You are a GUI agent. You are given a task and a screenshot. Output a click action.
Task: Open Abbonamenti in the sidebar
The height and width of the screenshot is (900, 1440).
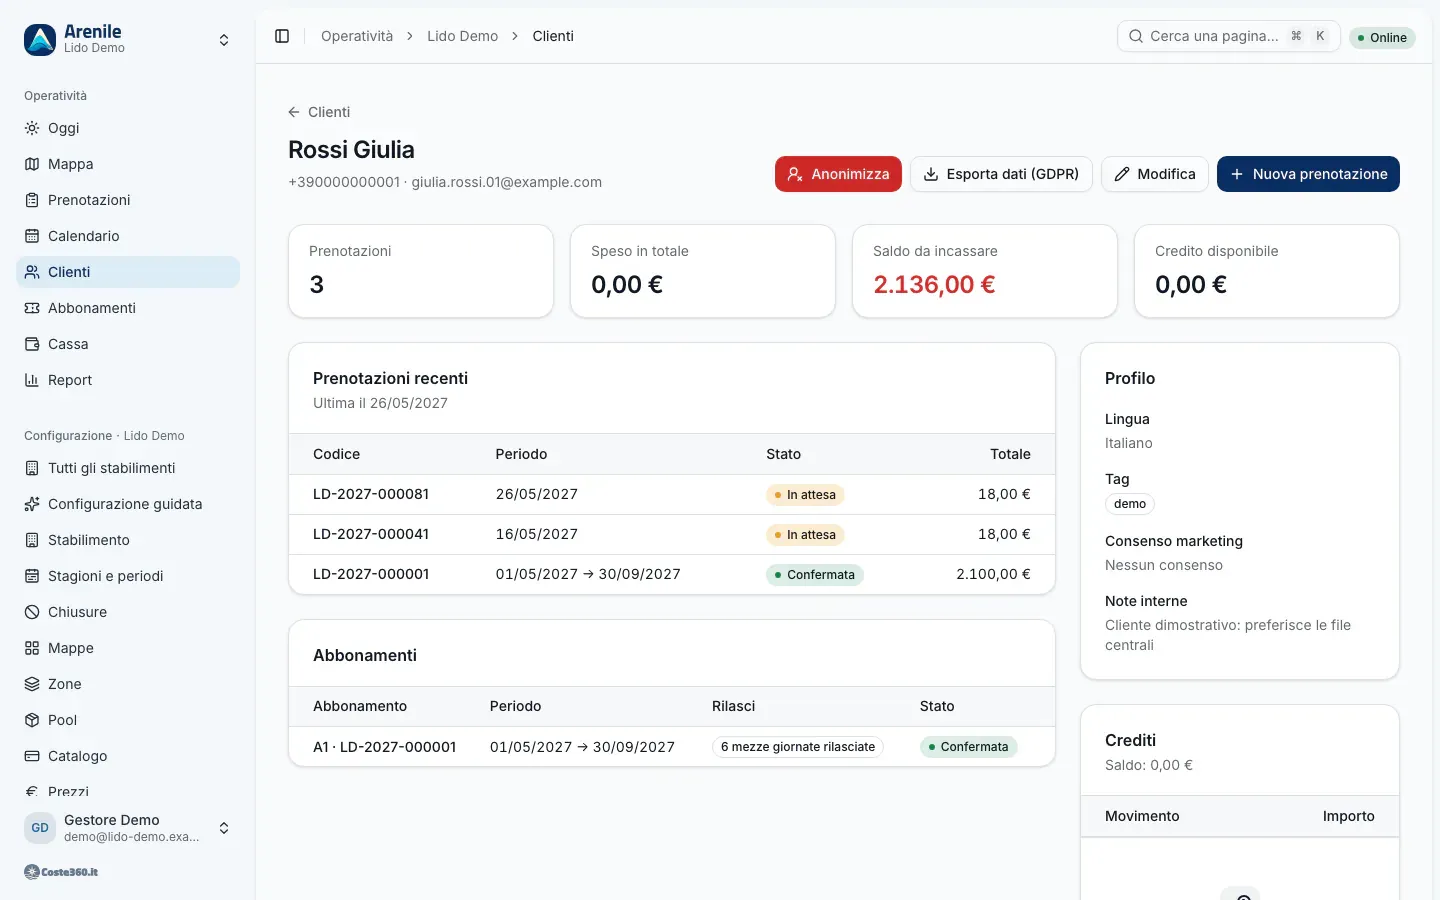128,308
